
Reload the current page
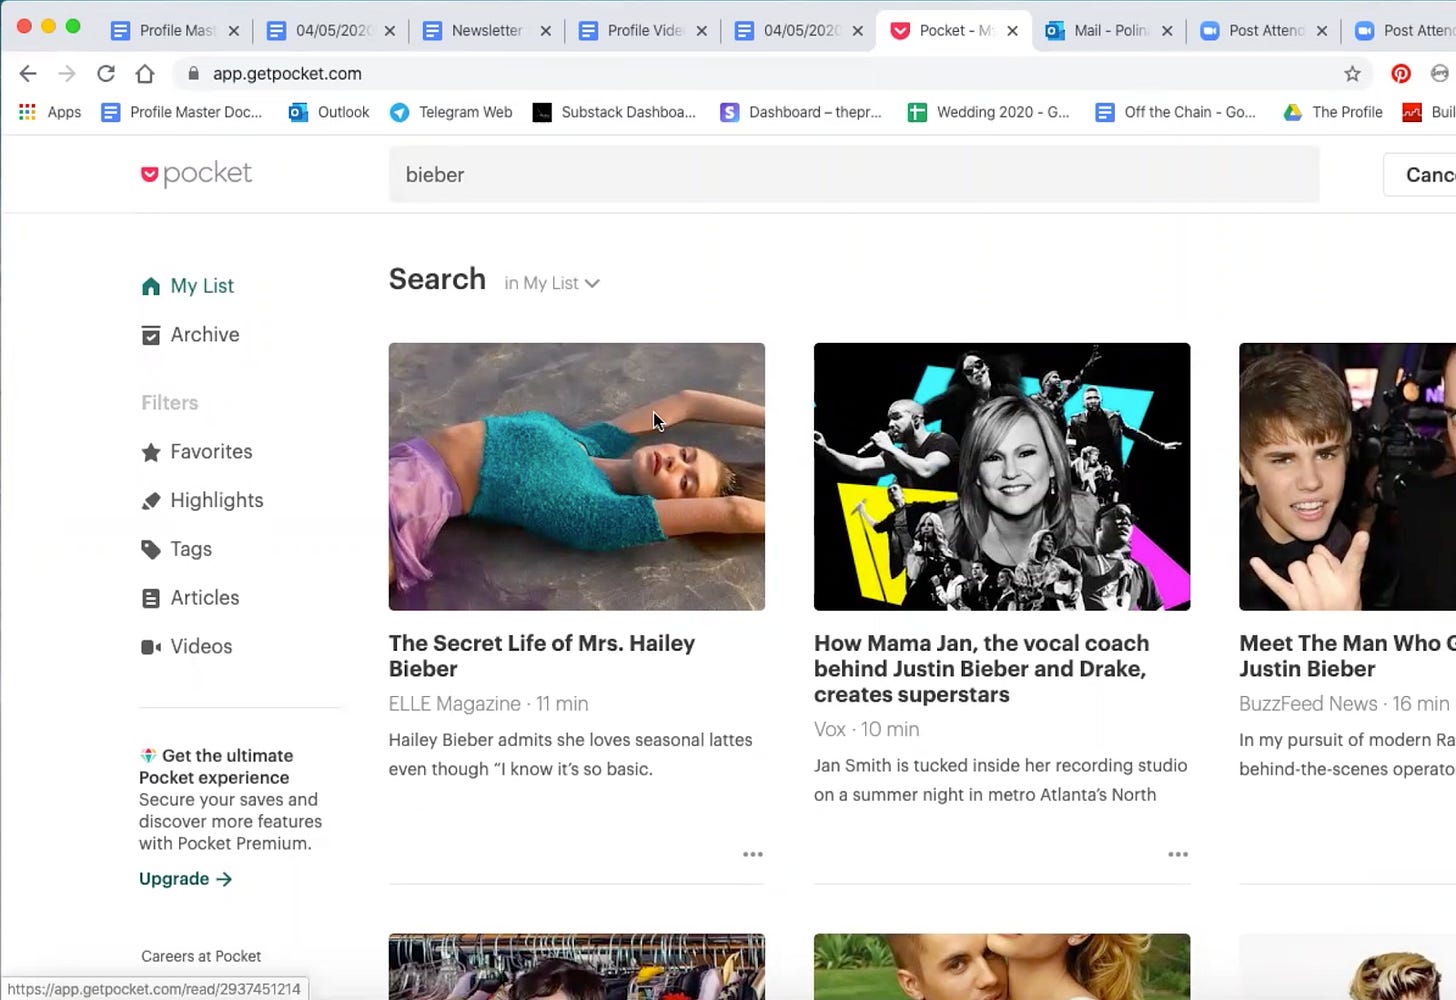pyautogui.click(x=106, y=73)
